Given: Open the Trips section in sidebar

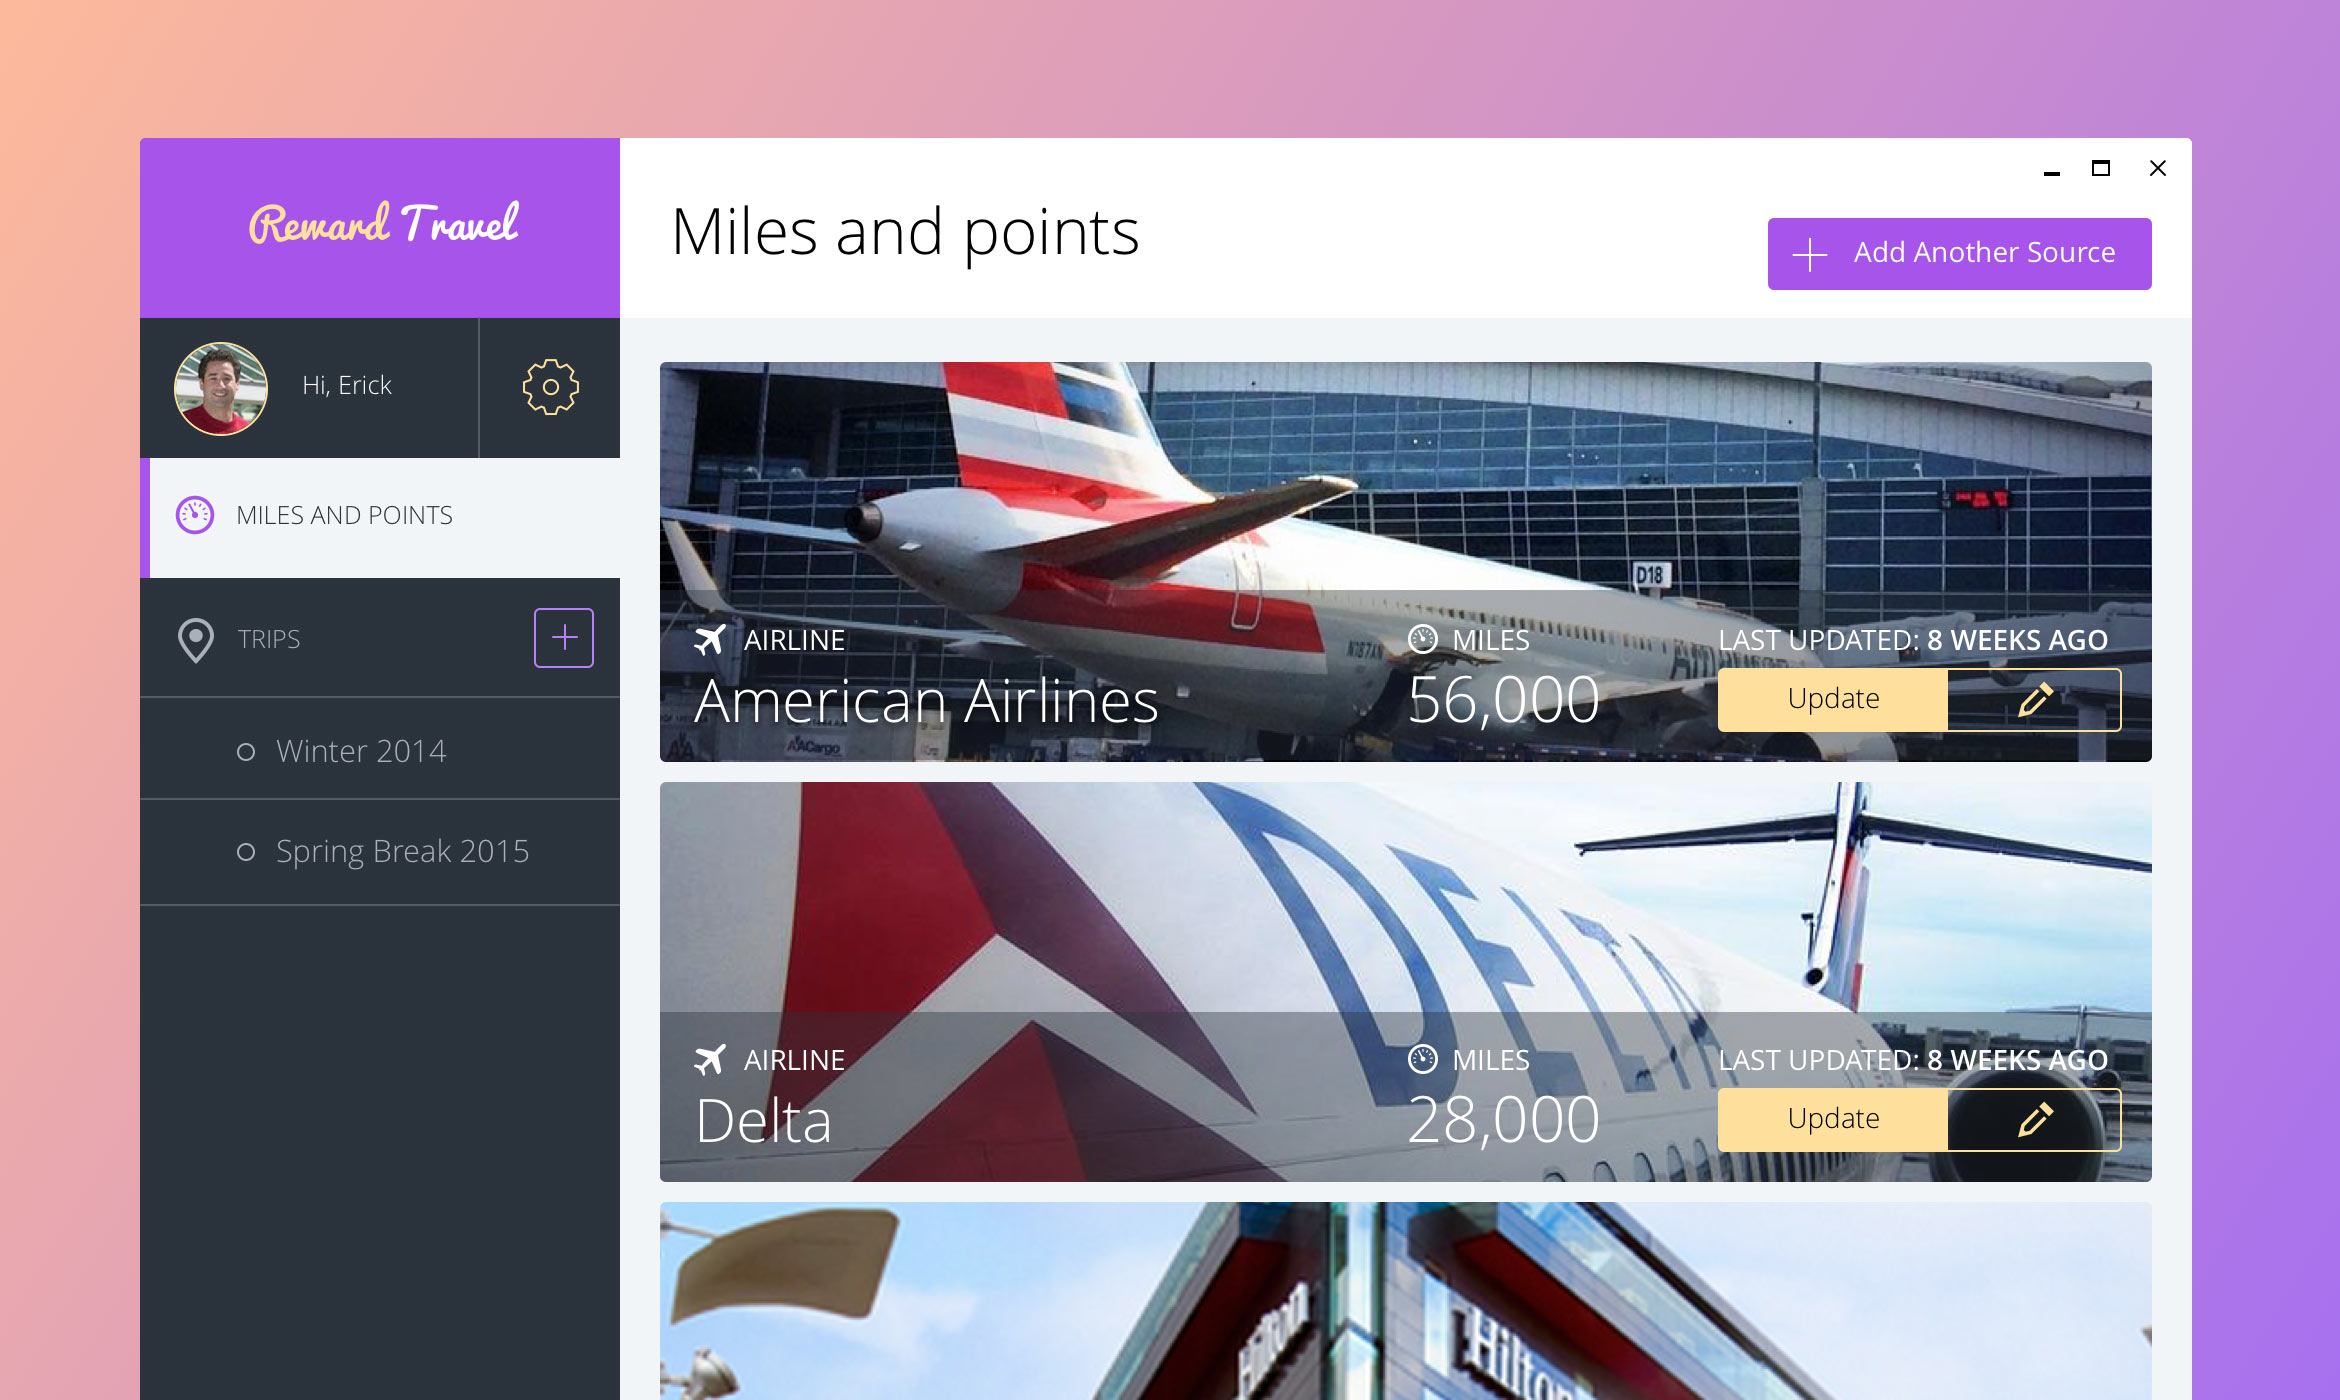Looking at the screenshot, I should [x=269, y=639].
